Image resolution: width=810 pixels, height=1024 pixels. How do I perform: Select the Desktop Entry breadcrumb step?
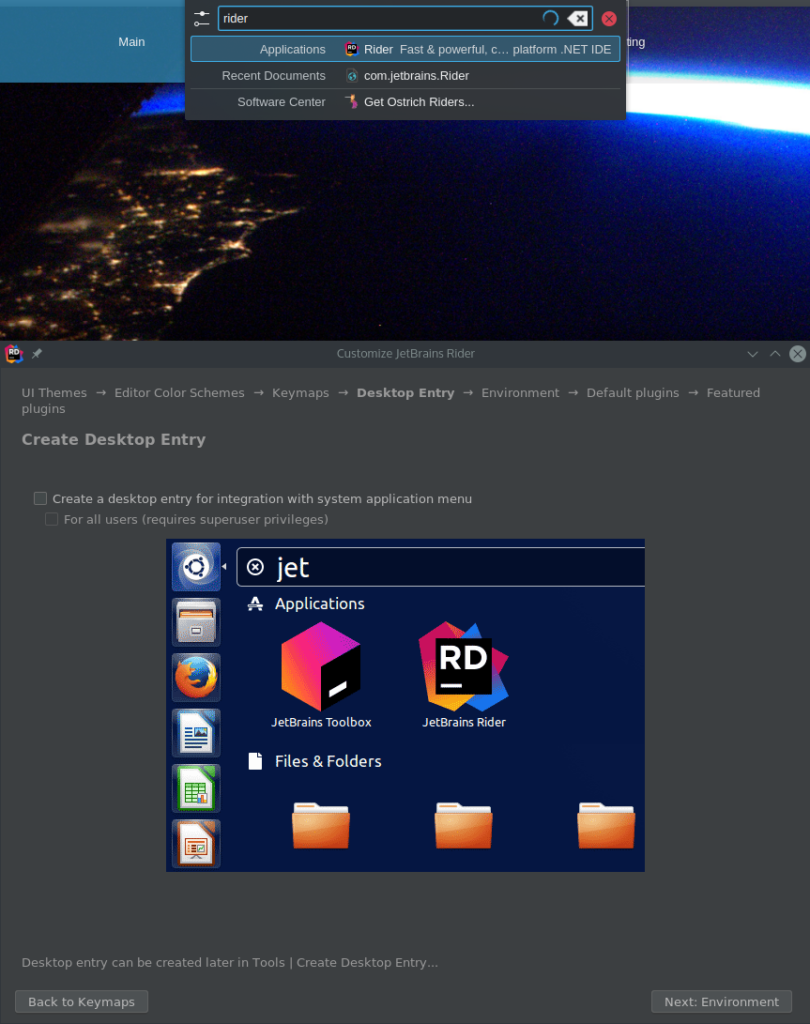pos(405,392)
